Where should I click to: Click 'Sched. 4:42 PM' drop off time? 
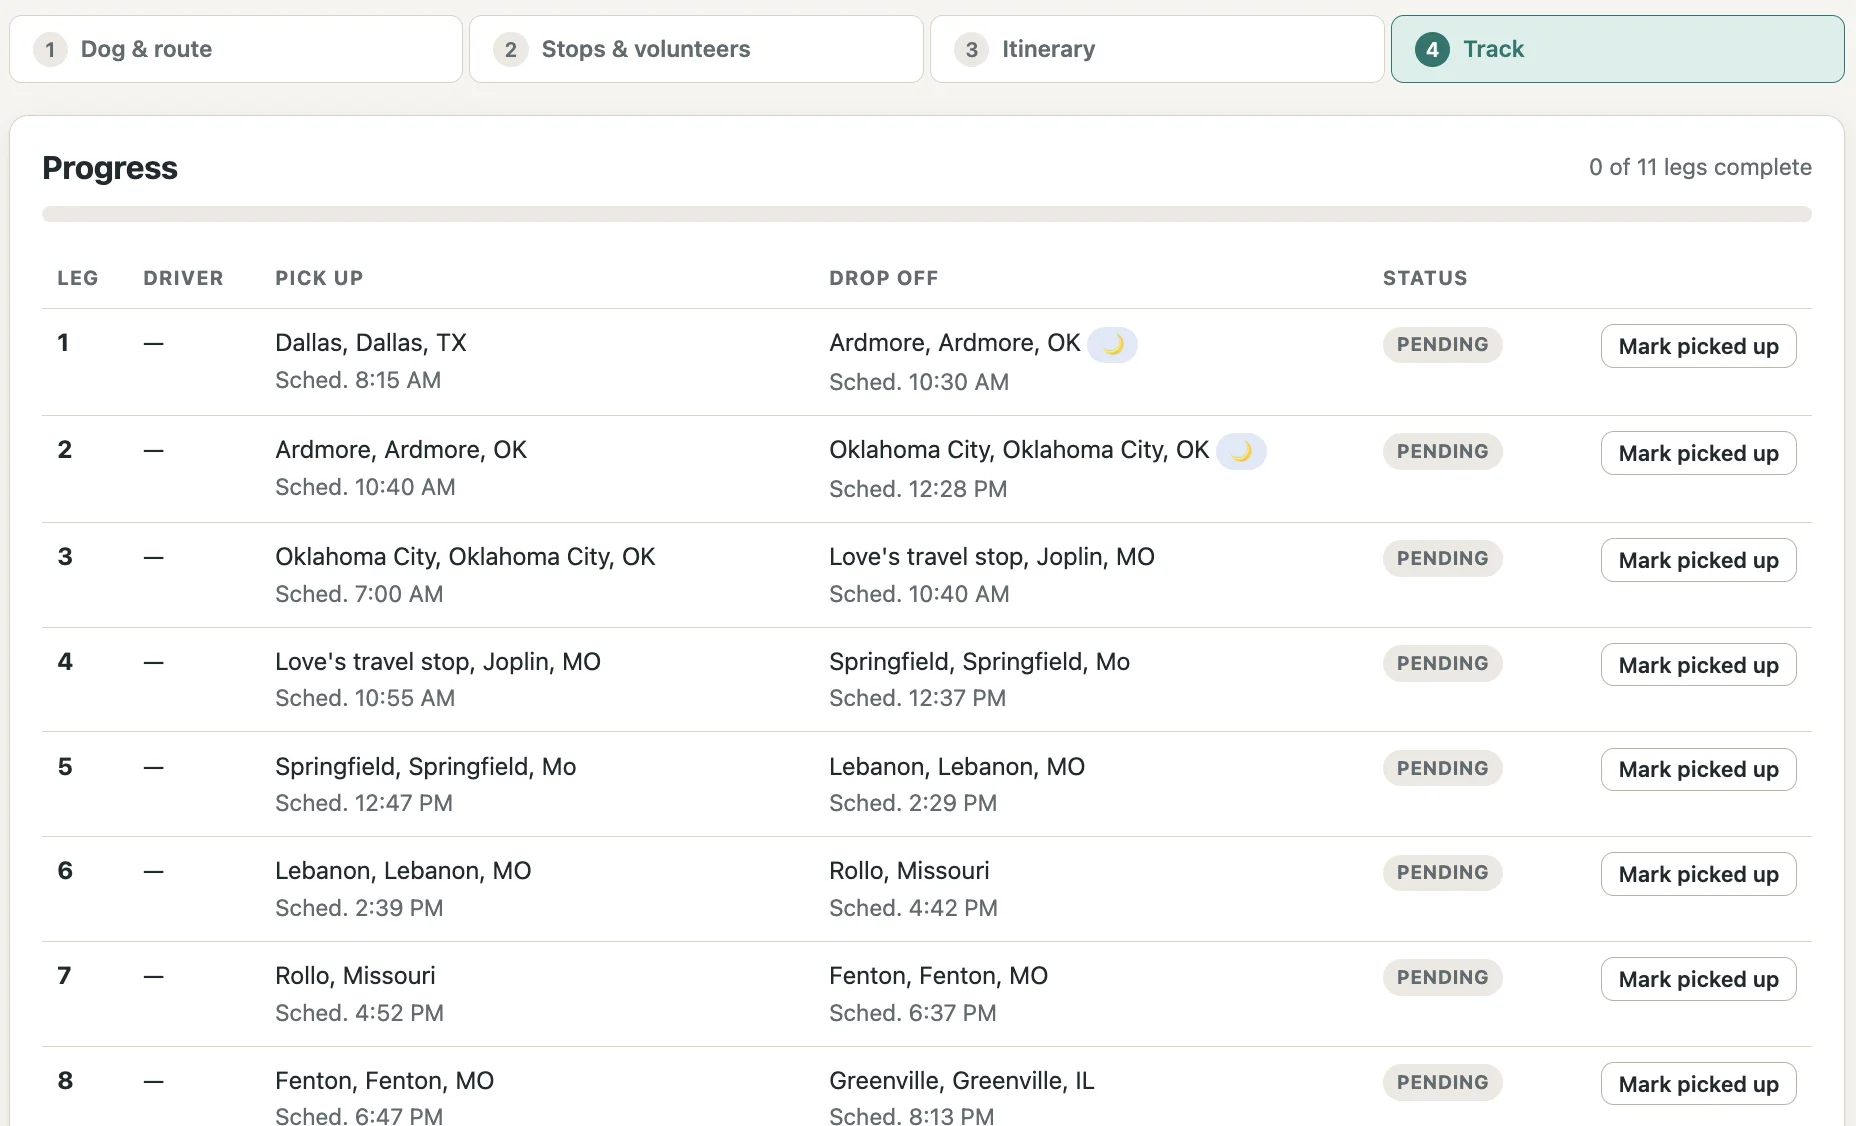(x=913, y=908)
